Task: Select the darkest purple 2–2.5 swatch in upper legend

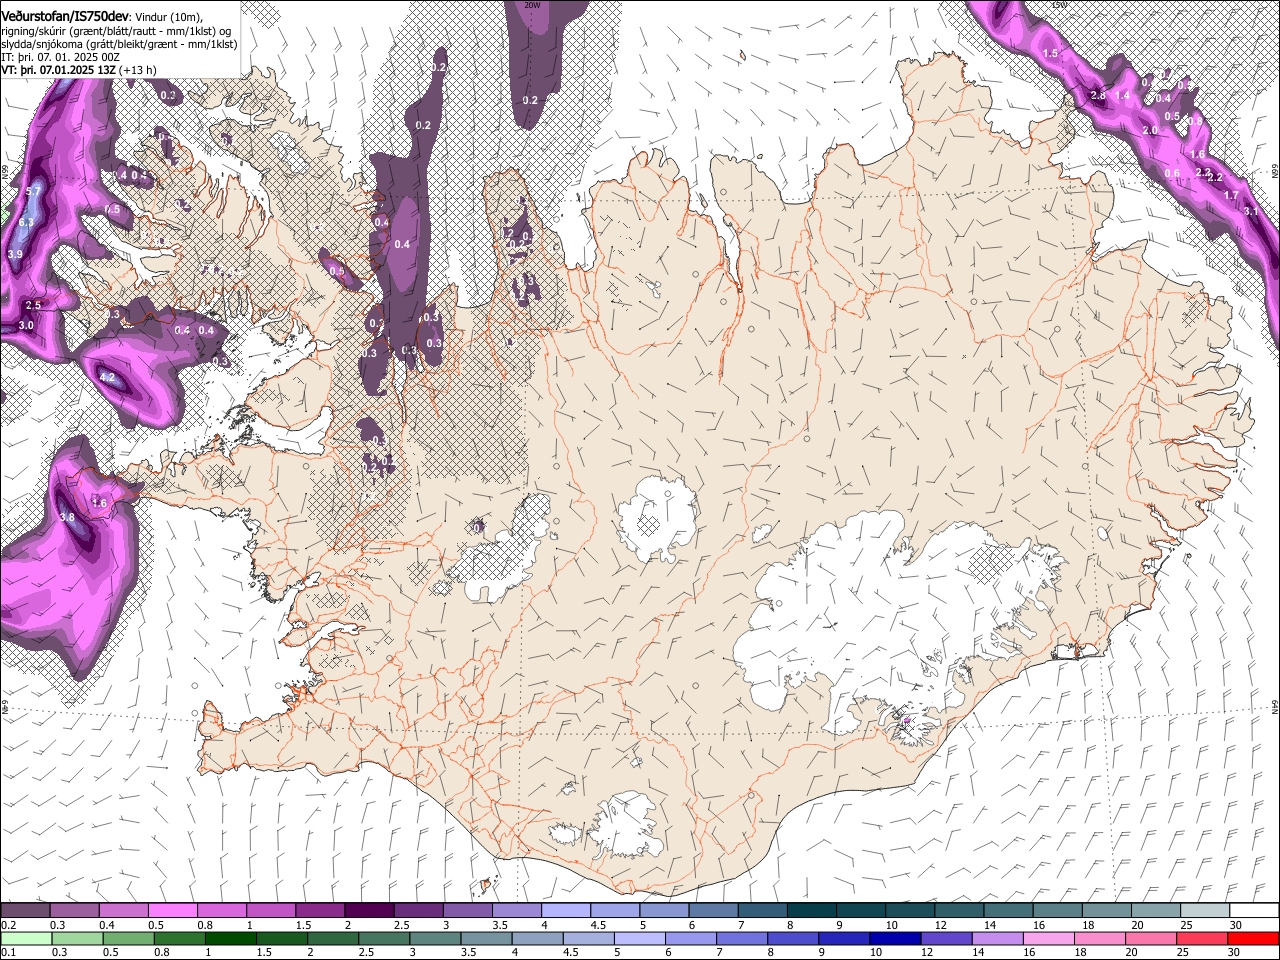Action: point(369,910)
